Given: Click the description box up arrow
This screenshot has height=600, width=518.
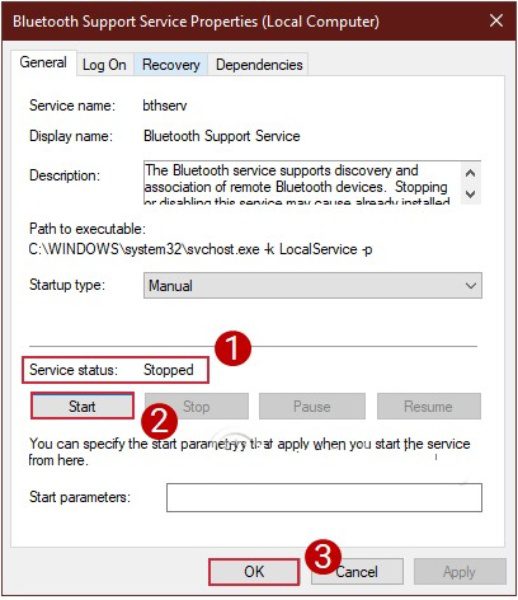Looking at the screenshot, I should 470,173.
